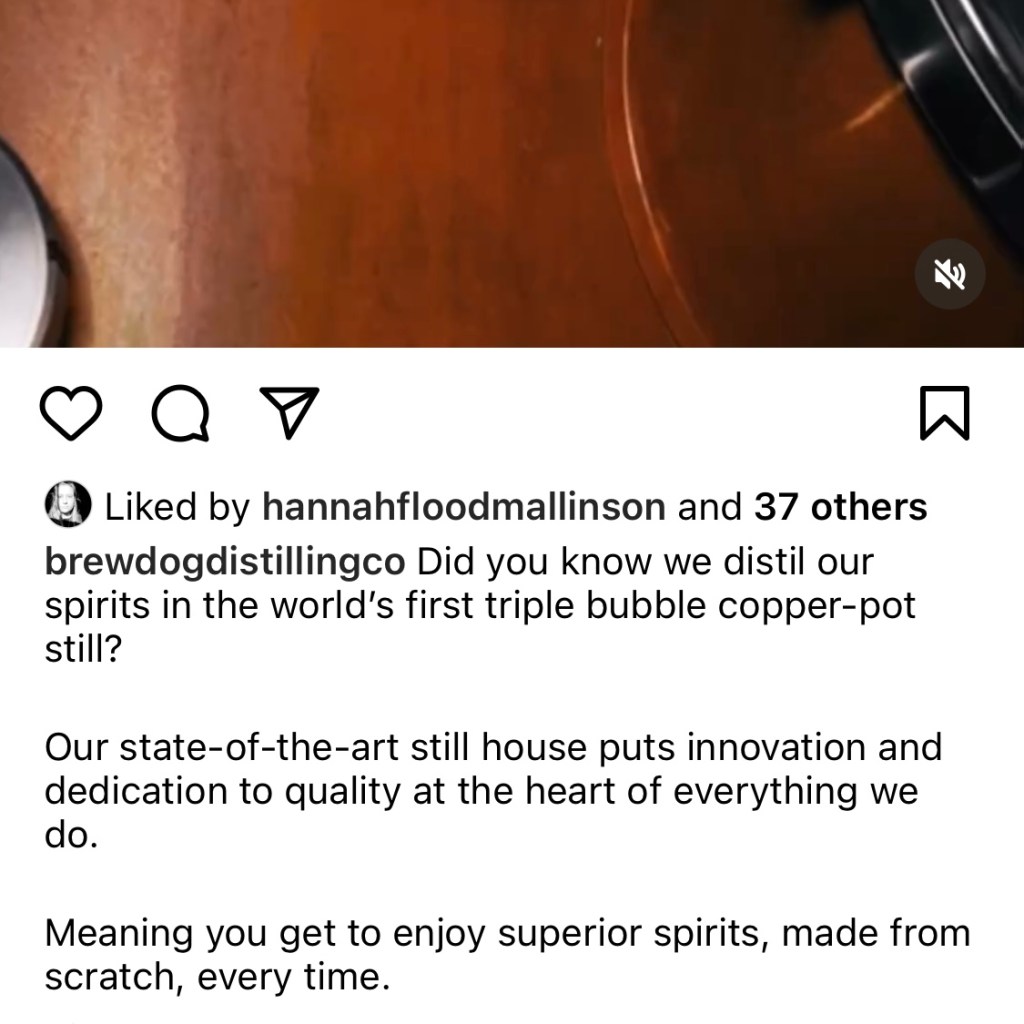Click the "Liked by" text

click(177, 507)
